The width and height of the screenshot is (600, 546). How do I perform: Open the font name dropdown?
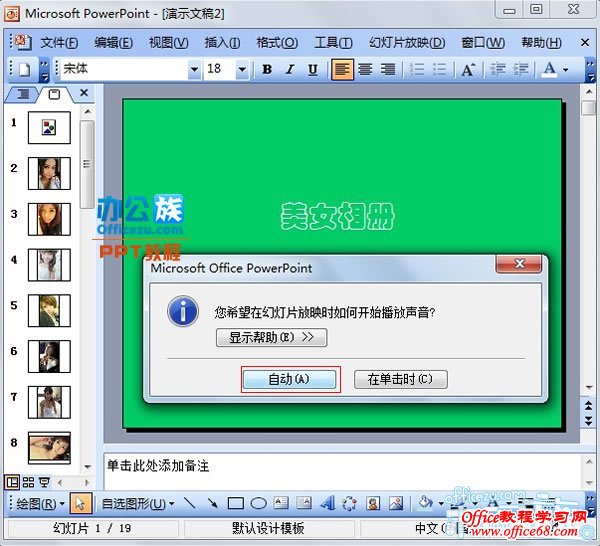(194, 70)
